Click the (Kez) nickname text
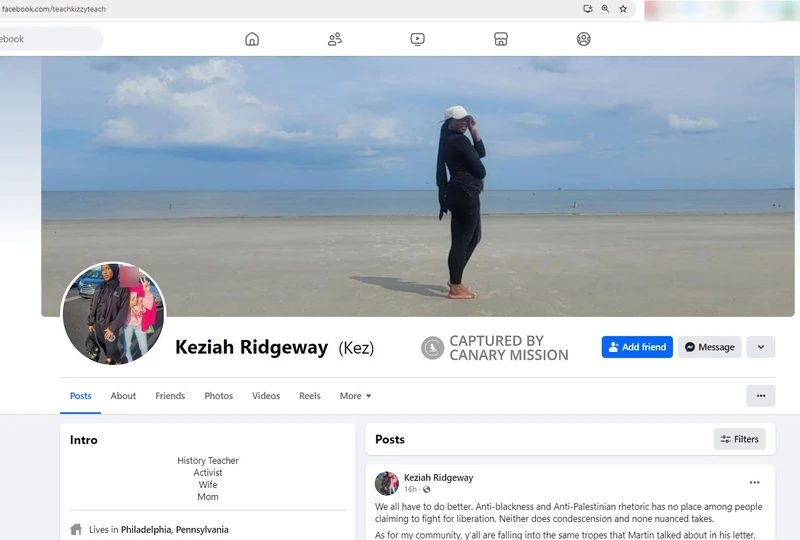This screenshot has height=540, width=800. [356, 348]
